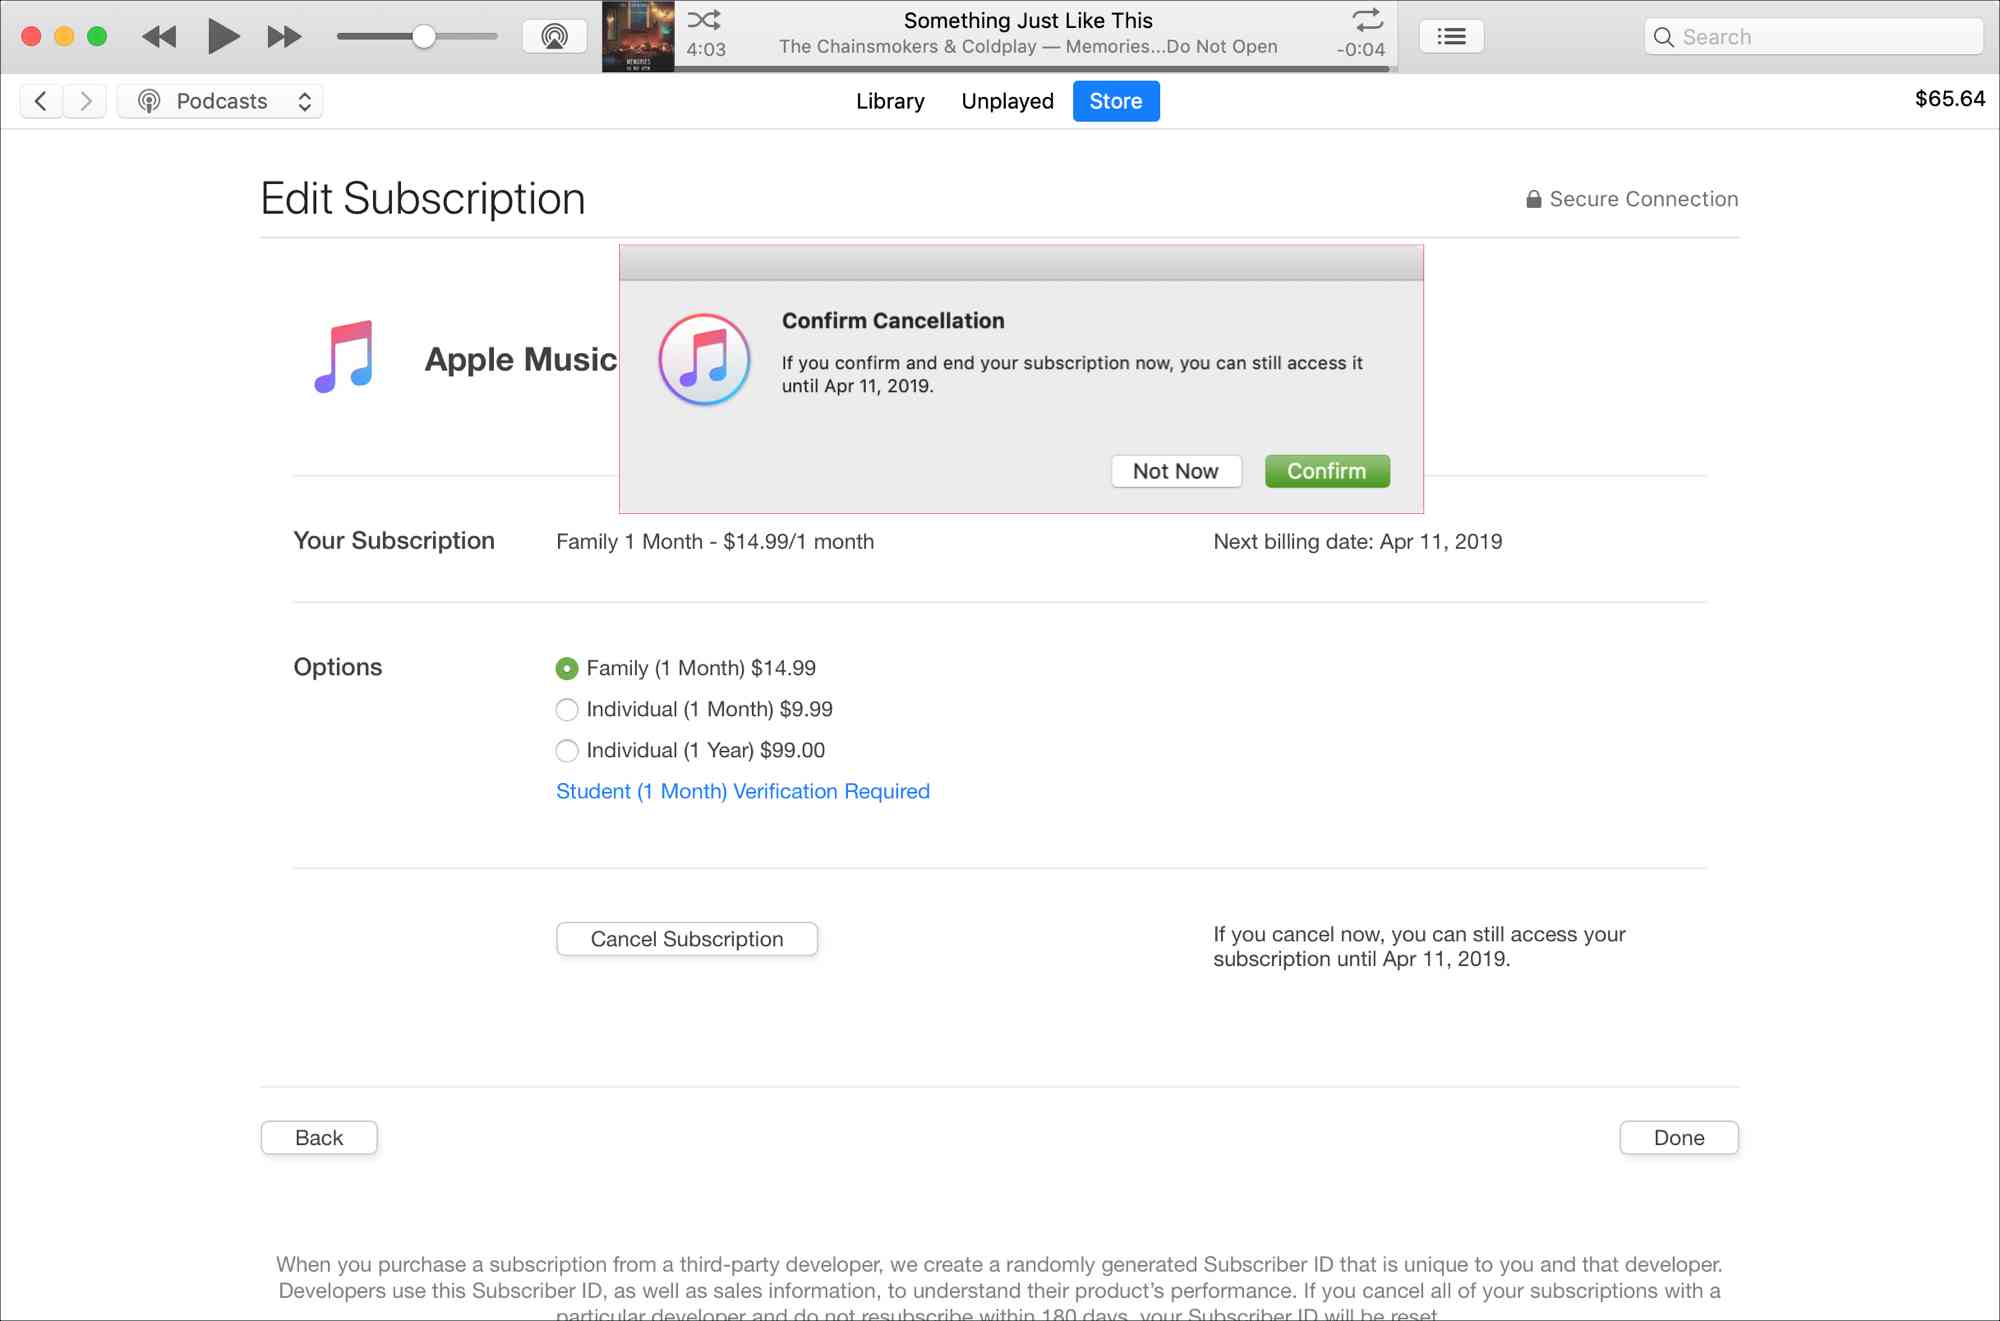
Task: Click the play button icon
Action: (220, 35)
